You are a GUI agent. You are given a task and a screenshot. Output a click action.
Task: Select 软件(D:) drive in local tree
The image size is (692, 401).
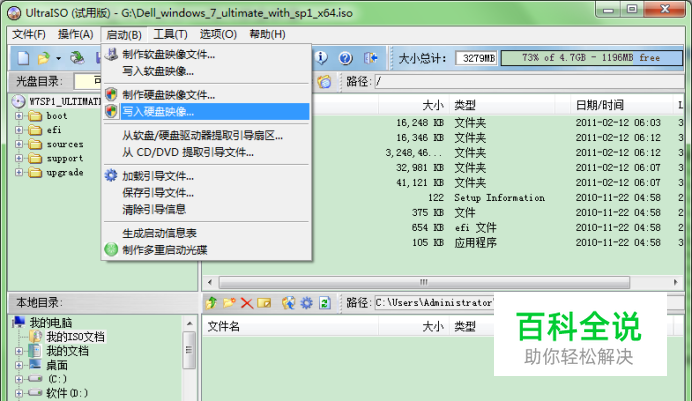67,393
